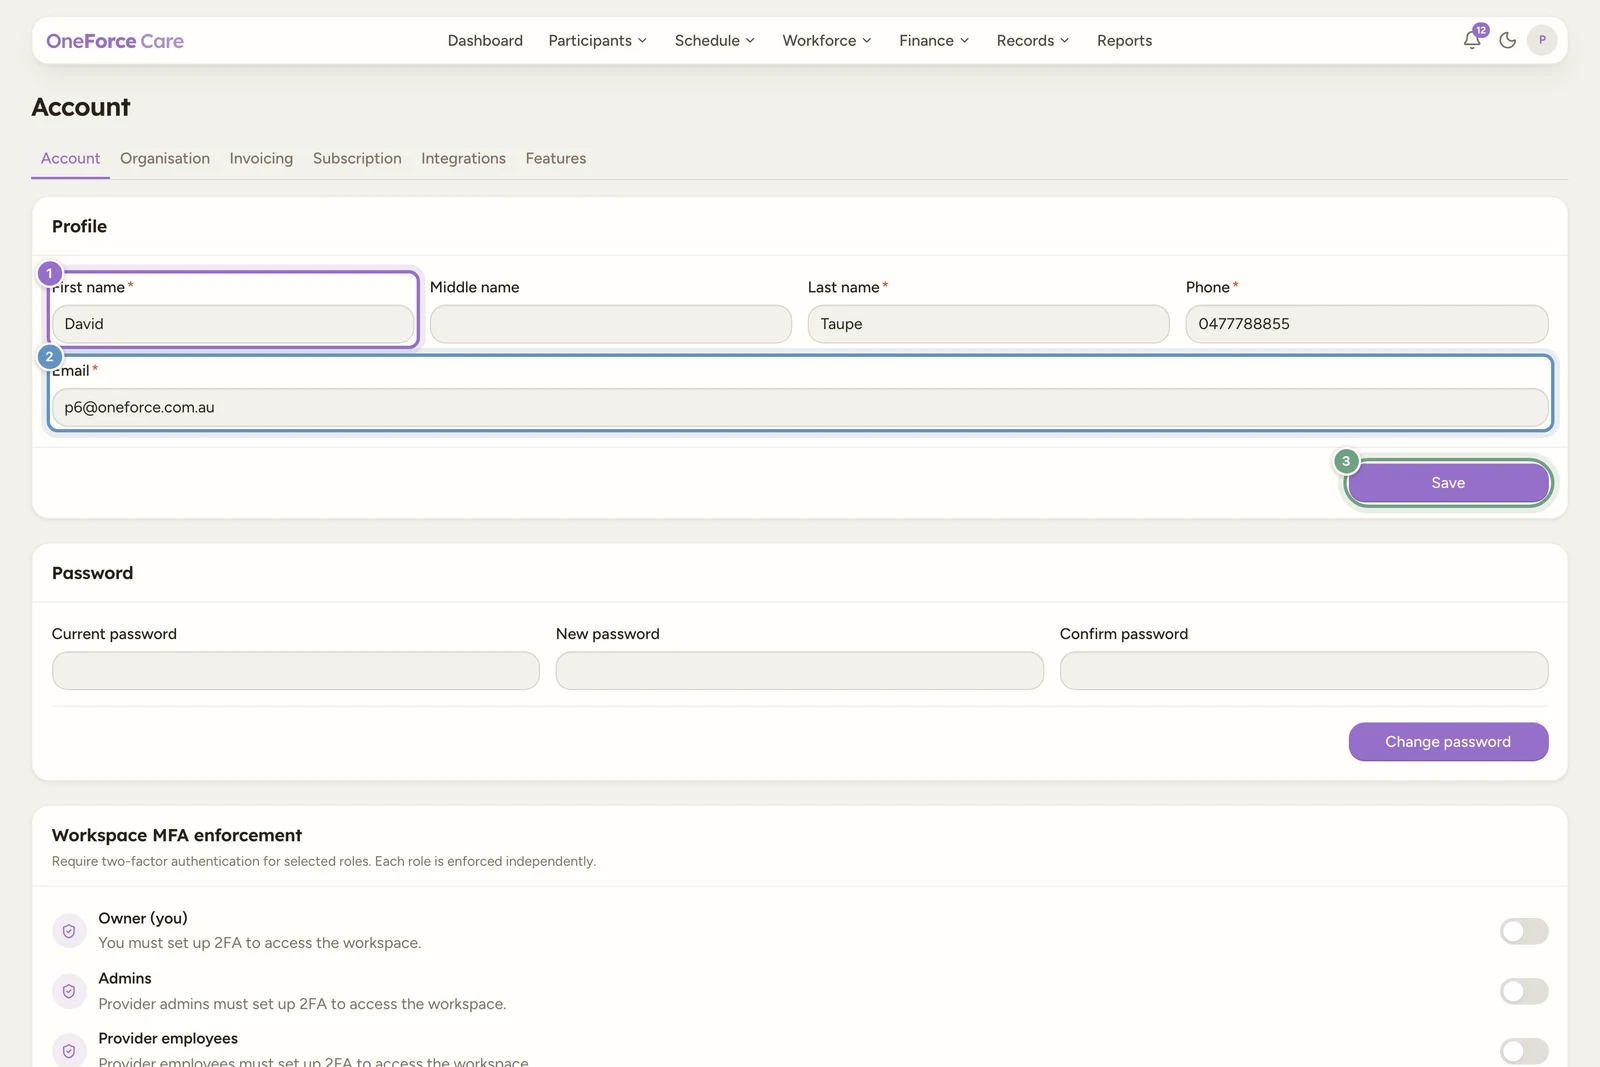1600x1067 pixels.
Task: Switch to the Features tab
Action: (x=556, y=158)
